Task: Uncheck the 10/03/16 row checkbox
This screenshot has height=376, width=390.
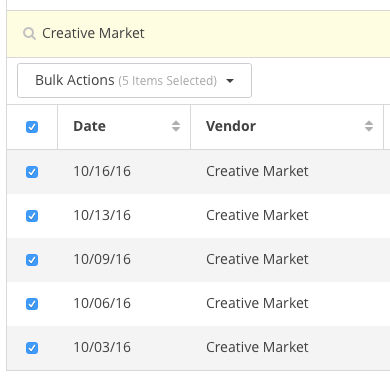Action: click(x=32, y=348)
